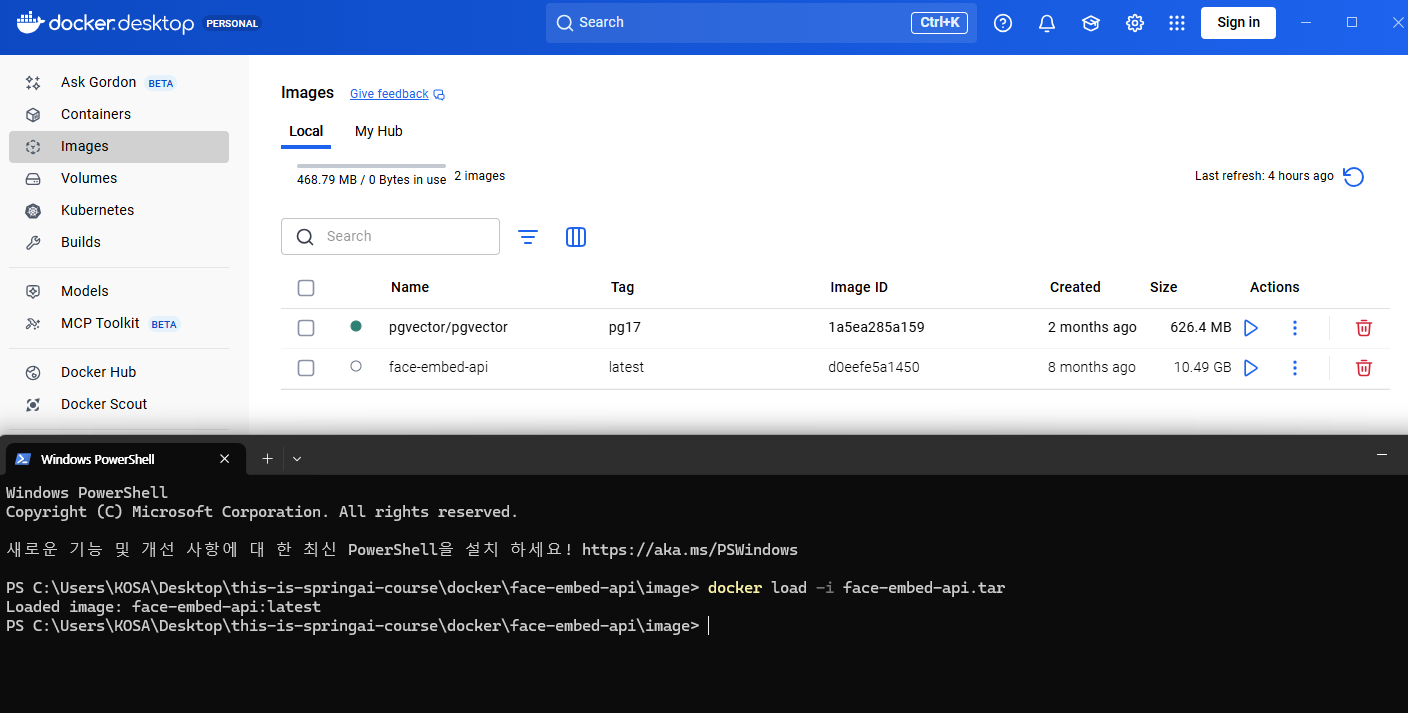Run the pgvector/pgvector image
Viewport: 1408px width, 713px height.
coord(1250,328)
